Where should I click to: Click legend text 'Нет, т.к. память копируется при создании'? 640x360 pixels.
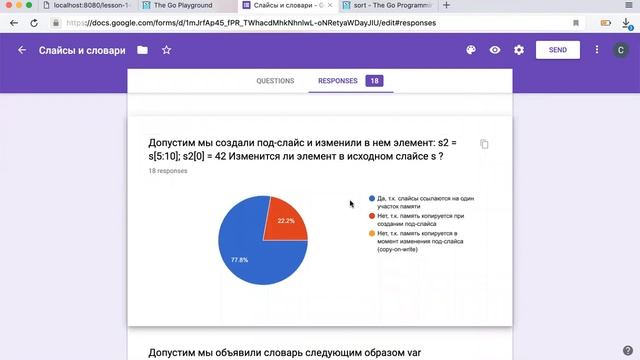pyautogui.click(x=420, y=220)
